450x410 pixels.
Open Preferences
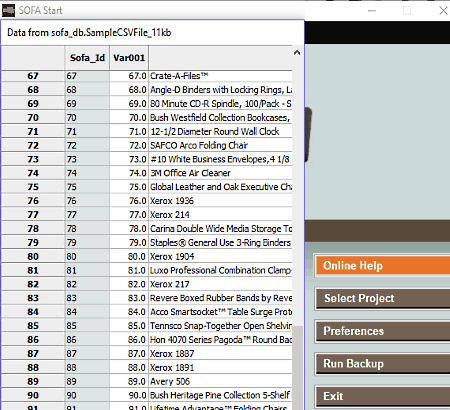click(383, 331)
